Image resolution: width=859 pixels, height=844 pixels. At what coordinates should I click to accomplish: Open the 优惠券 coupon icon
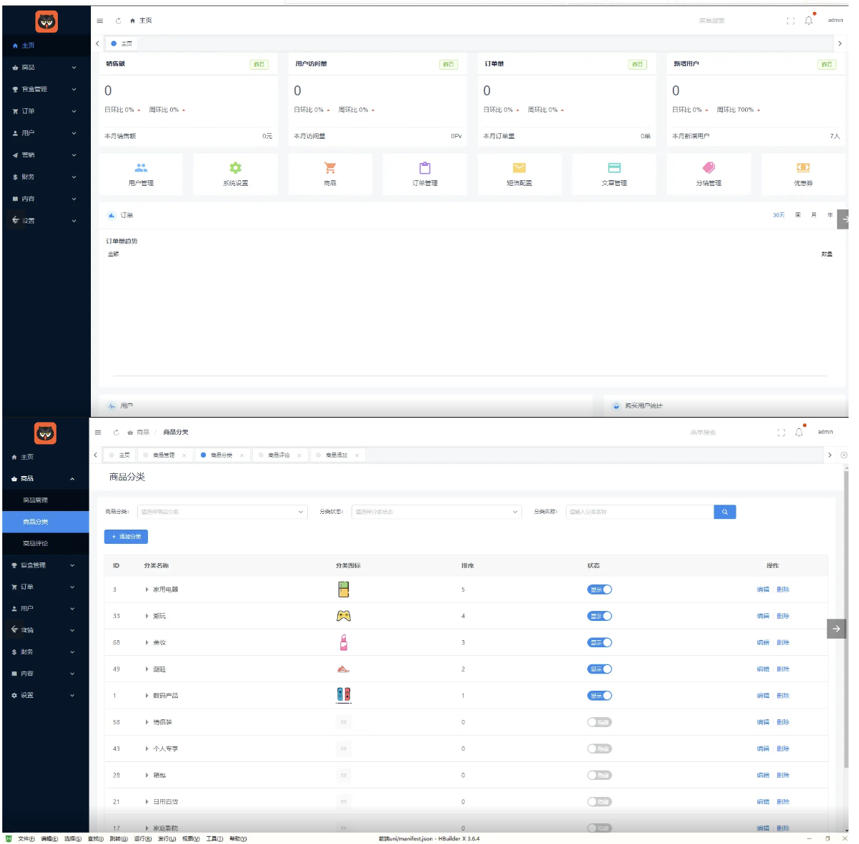click(802, 168)
